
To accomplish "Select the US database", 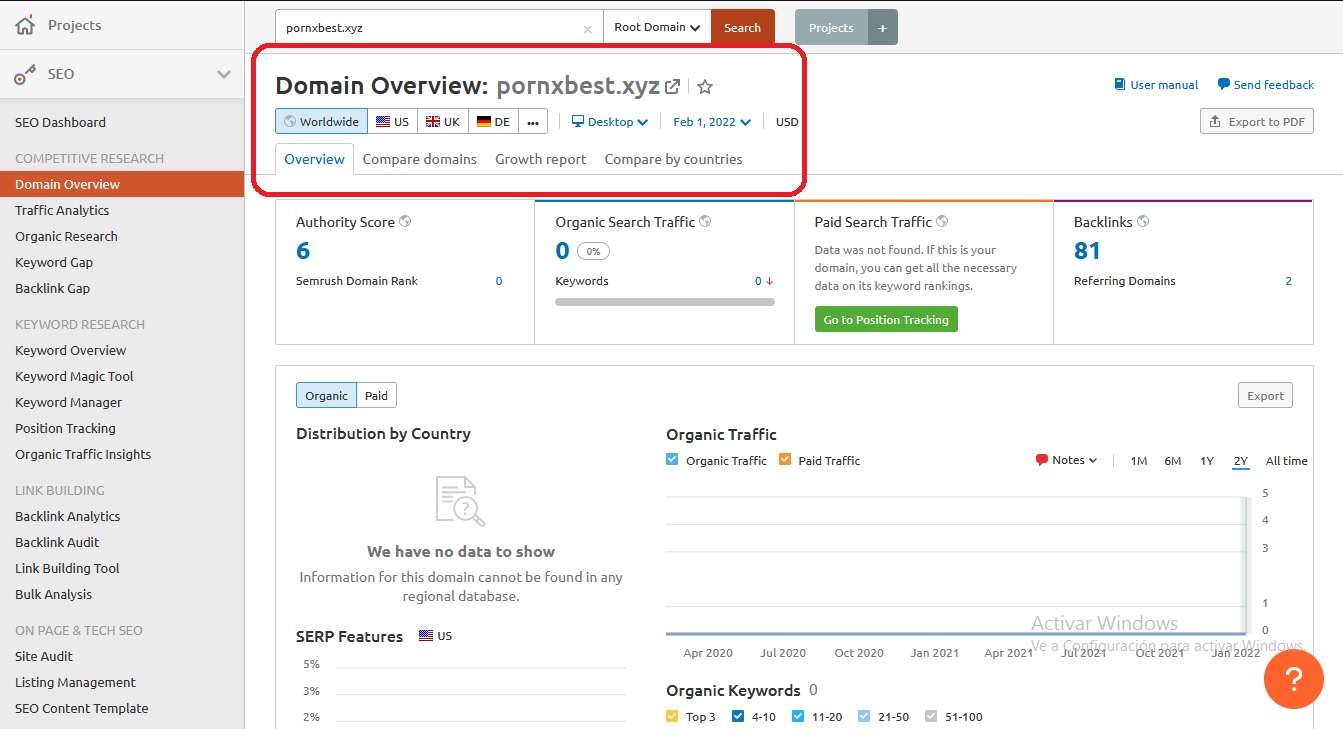I will (393, 122).
